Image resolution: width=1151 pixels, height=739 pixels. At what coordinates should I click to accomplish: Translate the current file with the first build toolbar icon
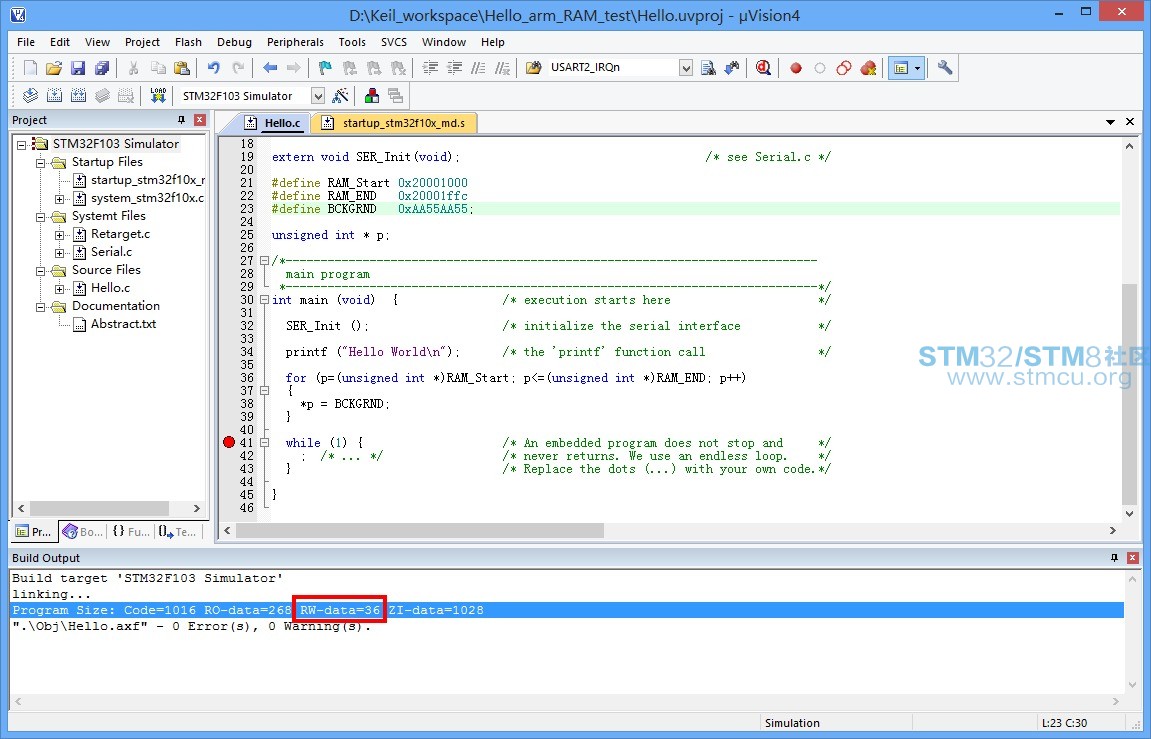pyautogui.click(x=30, y=95)
